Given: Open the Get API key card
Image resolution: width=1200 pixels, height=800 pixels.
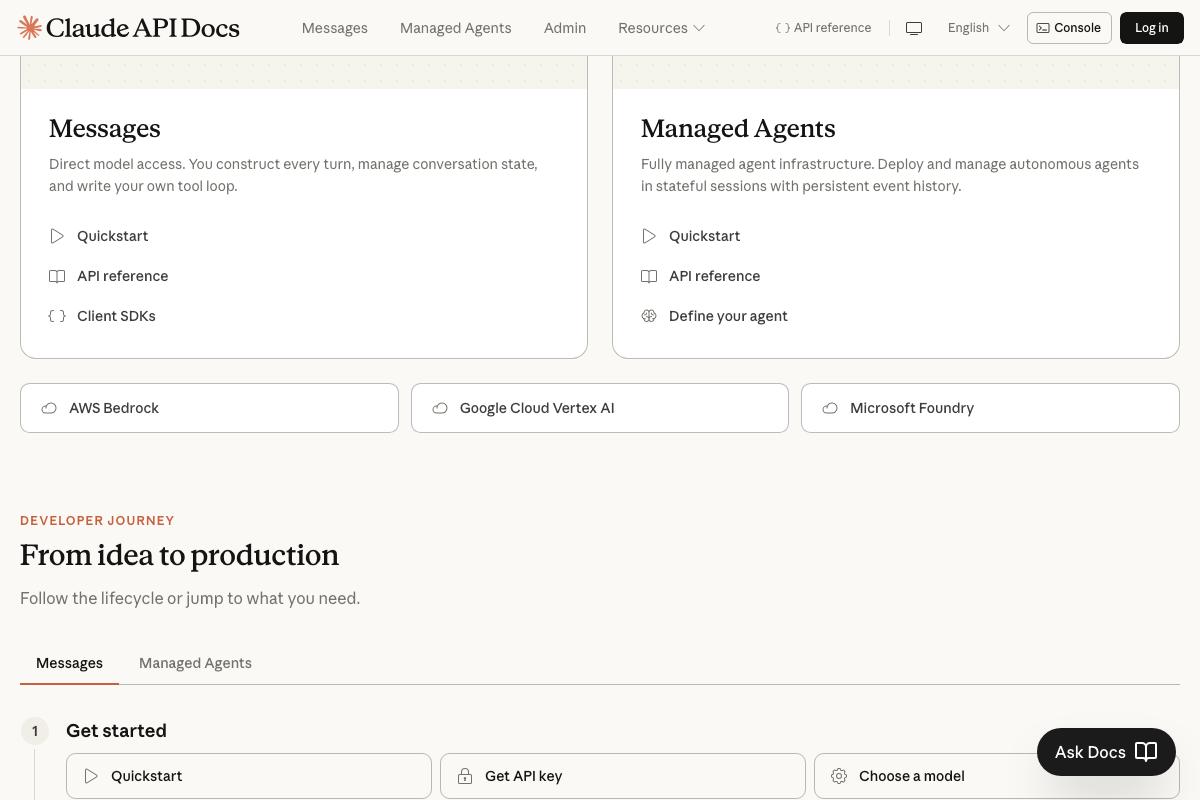Looking at the screenshot, I should pos(623,776).
